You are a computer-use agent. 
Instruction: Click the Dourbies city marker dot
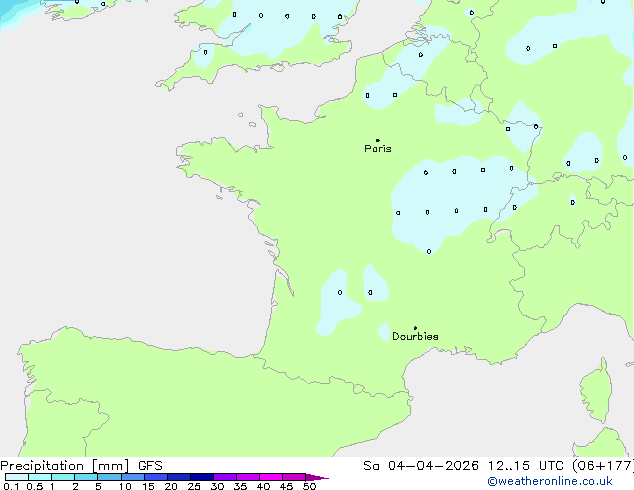click(x=415, y=328)
